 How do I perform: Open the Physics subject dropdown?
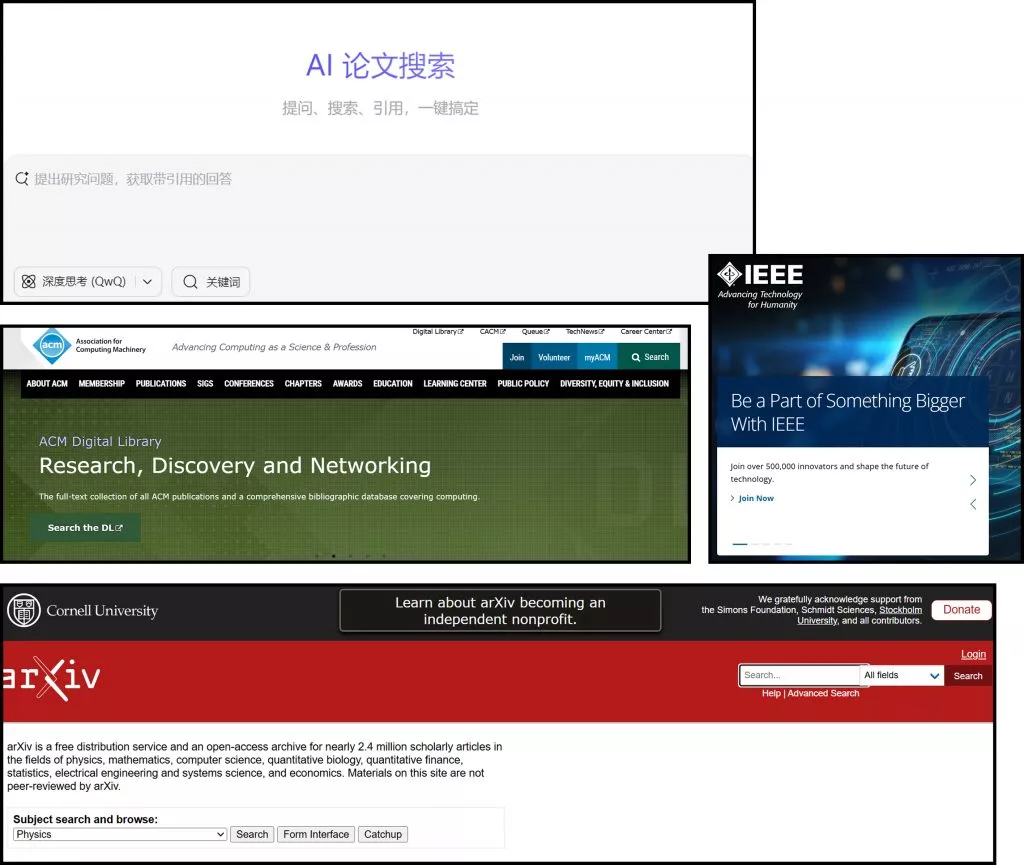pos(118,834)
